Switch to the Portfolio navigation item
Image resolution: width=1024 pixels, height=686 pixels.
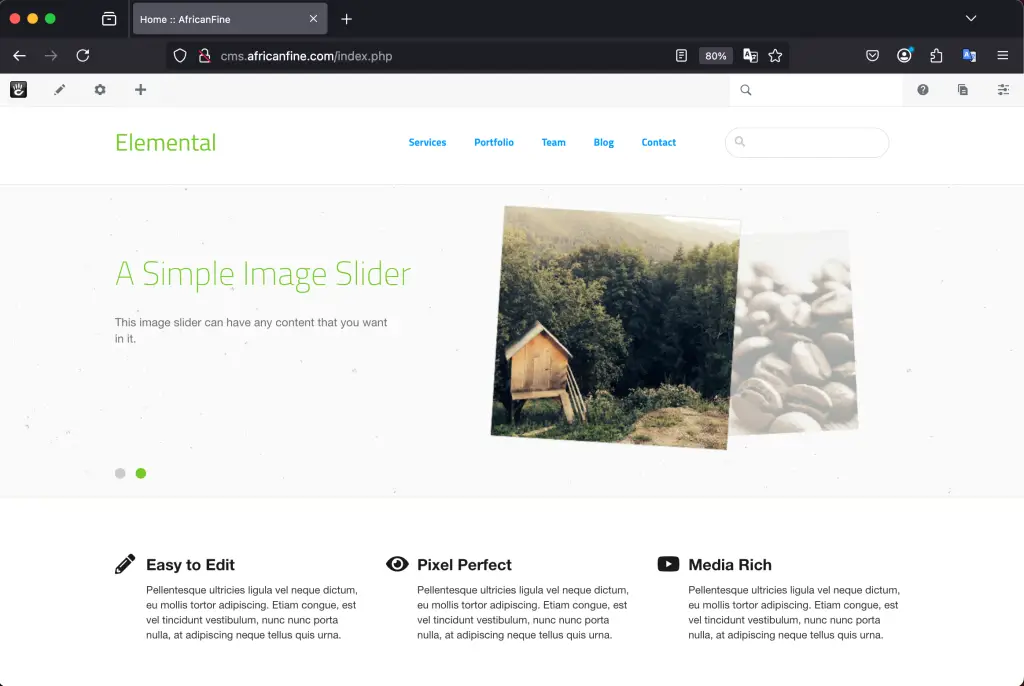click(493, 142)
